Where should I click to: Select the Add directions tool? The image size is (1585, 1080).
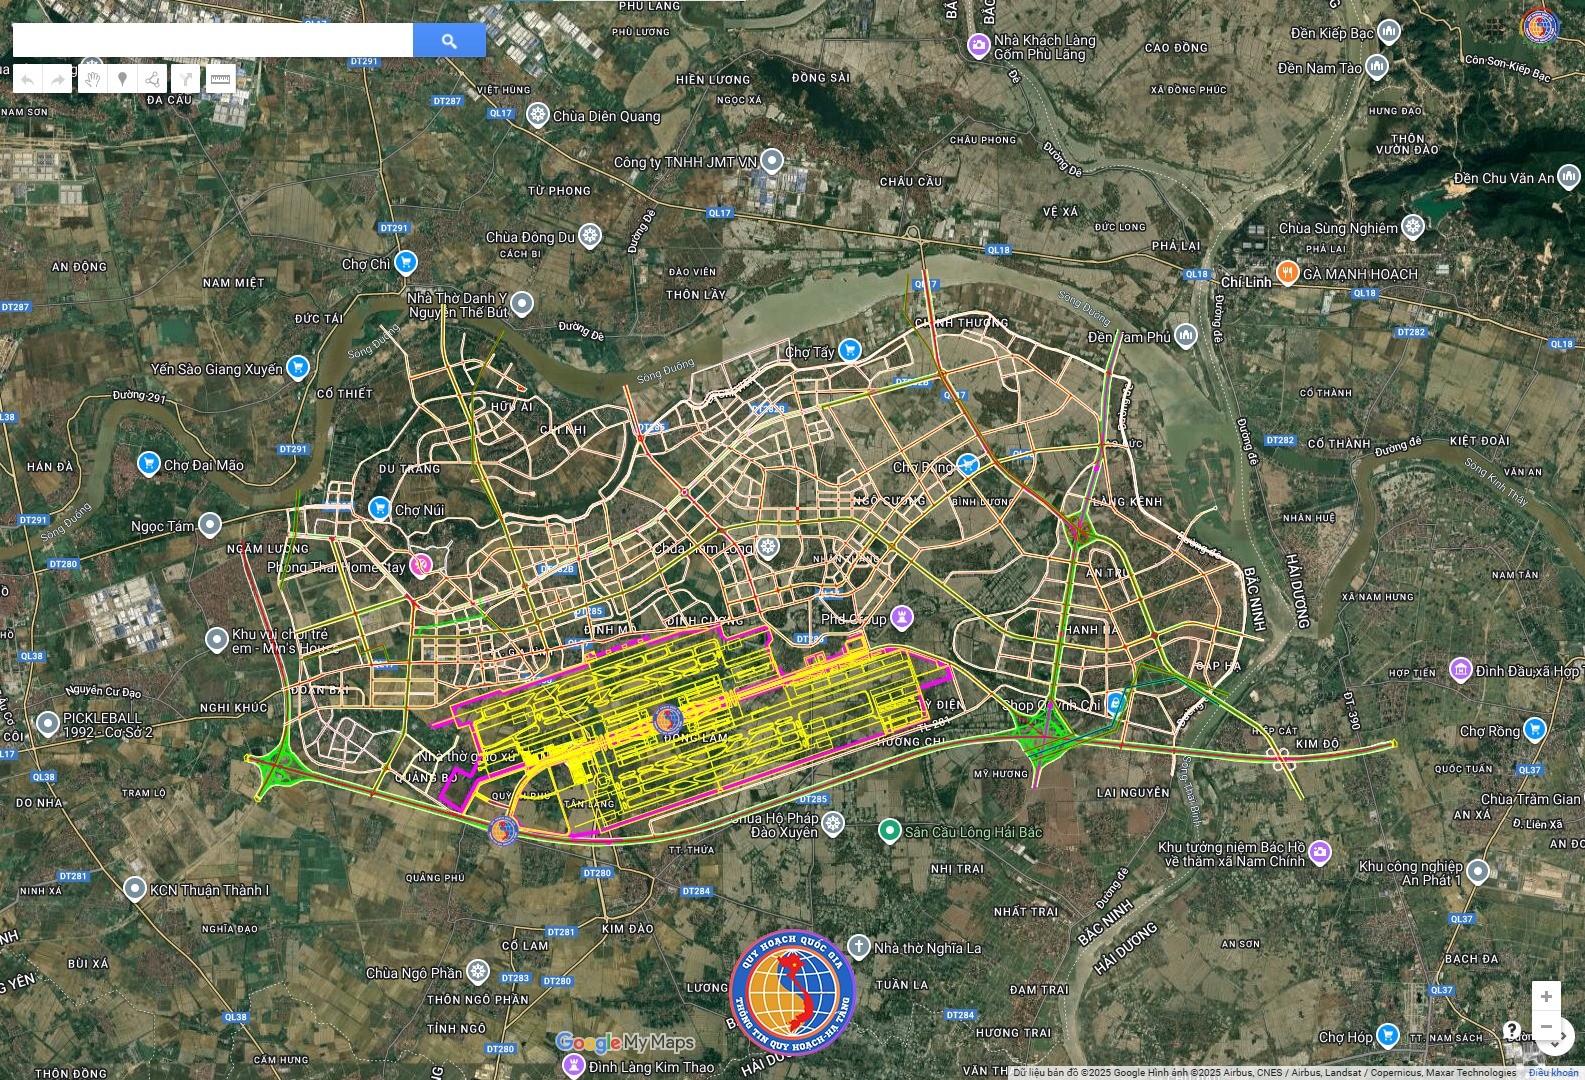[185, 79]
